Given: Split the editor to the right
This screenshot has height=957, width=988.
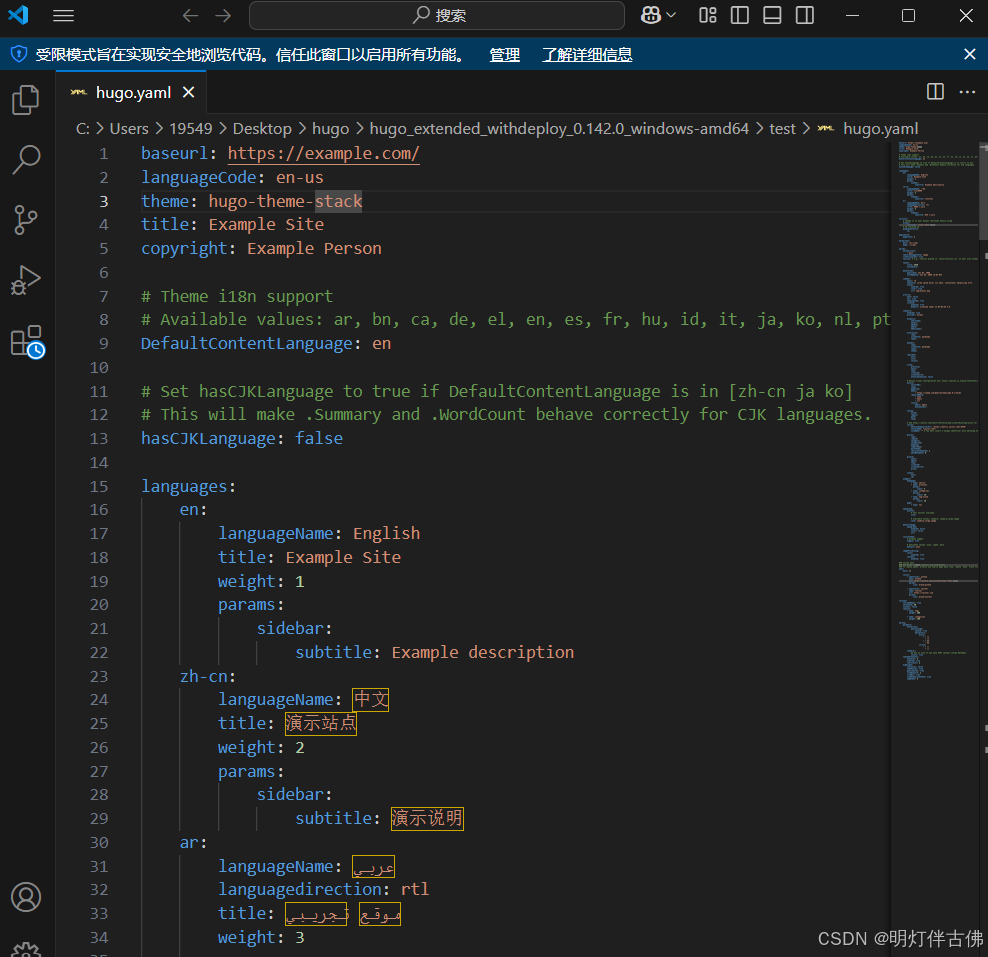Looking at the screenshot, I should [x=935, y=92].
